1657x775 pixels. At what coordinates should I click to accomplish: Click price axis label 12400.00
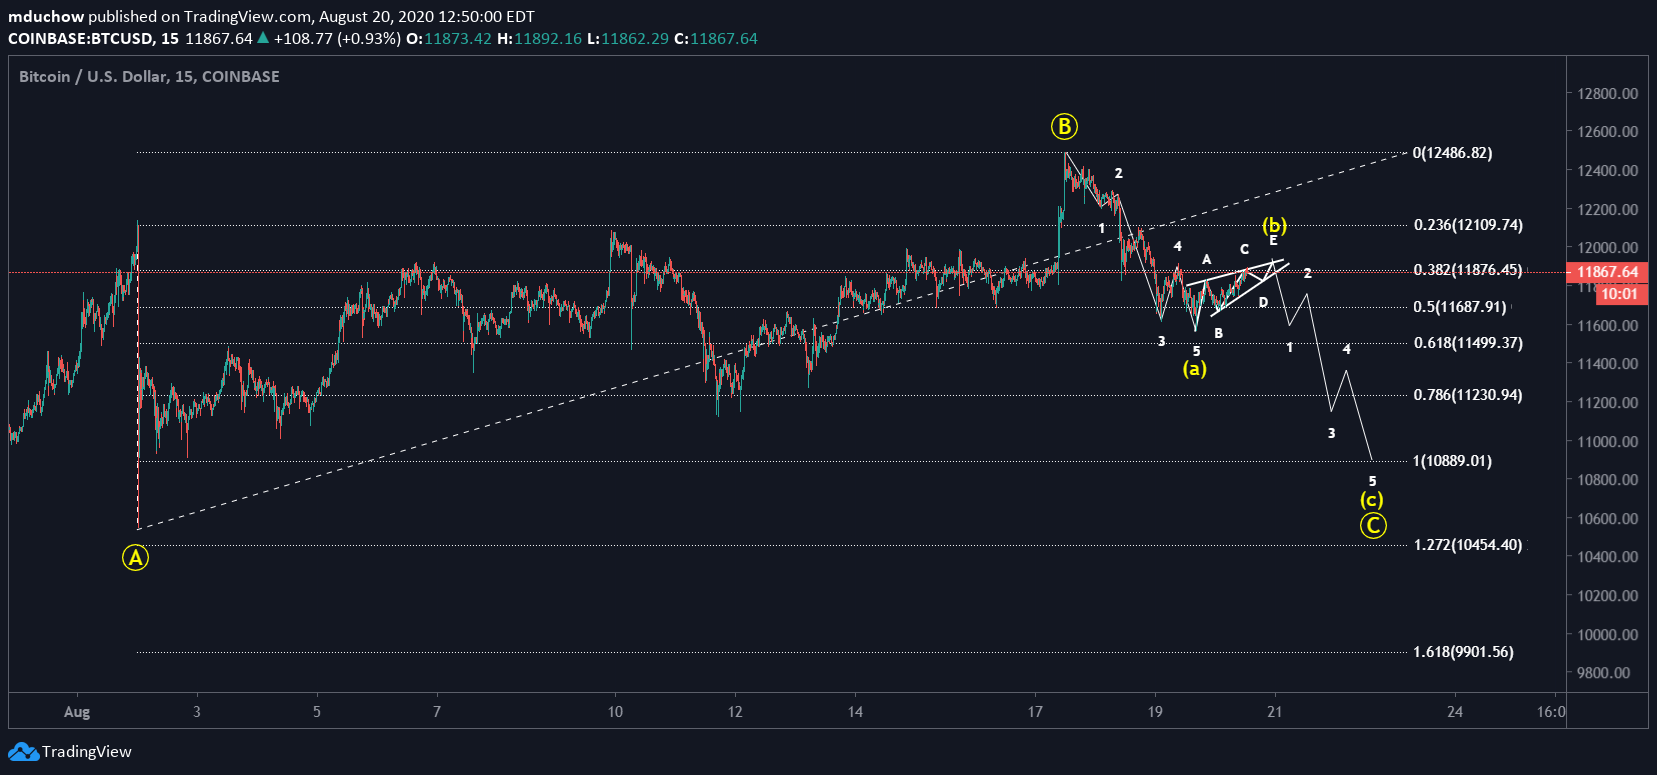(1608, 171)
